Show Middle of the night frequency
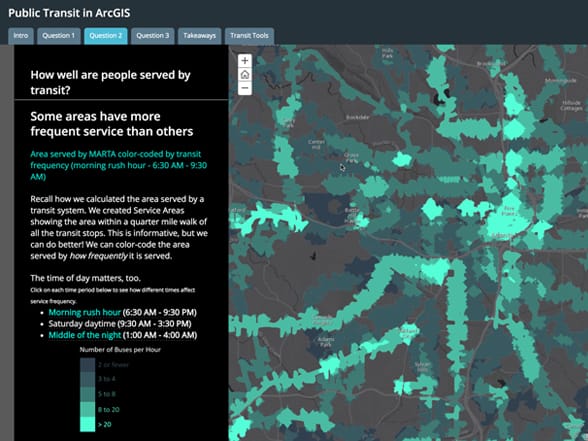The width and height of the screenshot is (588, 441). click(85, 335)
